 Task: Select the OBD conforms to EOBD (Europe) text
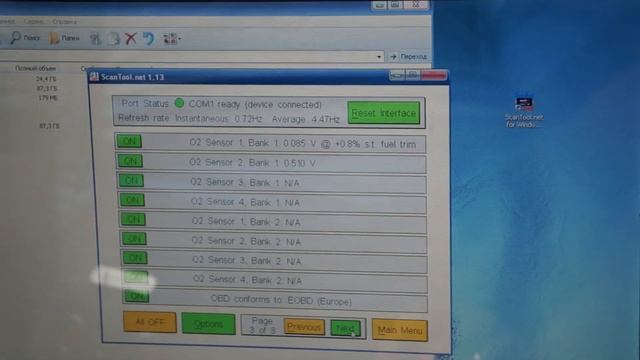(x=281, y=300)
